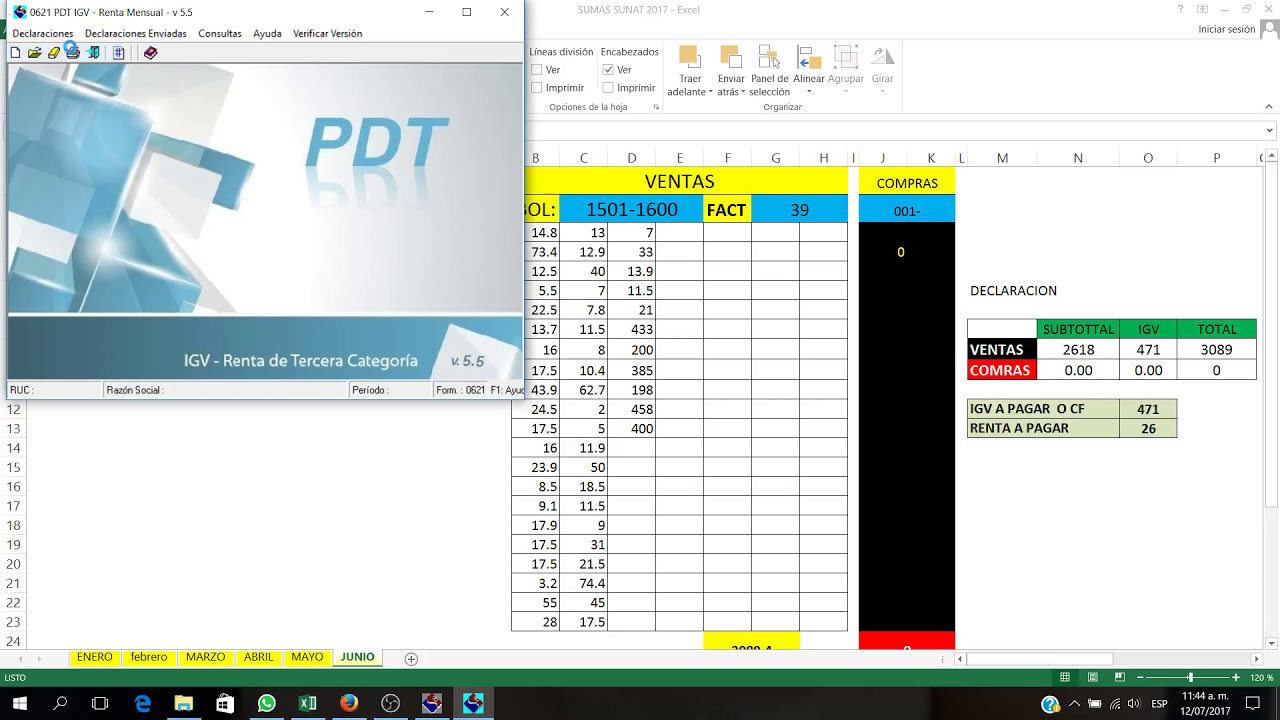Viewport: 1280px width, 720px height.
Task: Open Firefox from the taskbar
Action: click(x=348, y=704)
